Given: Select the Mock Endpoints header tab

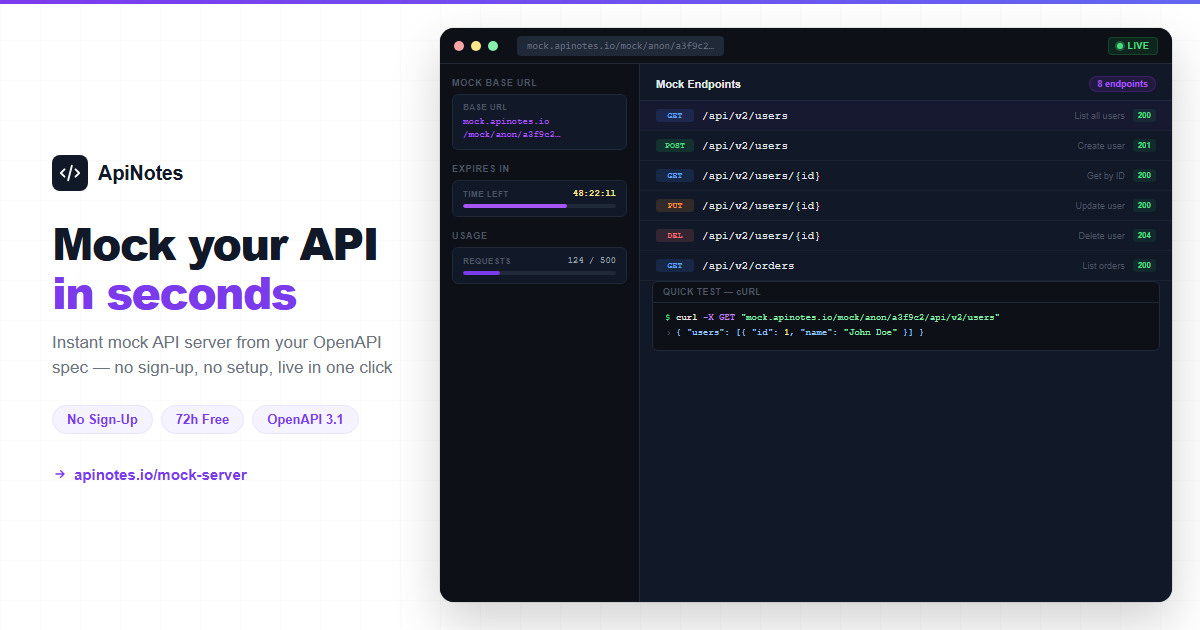Looking at the screenshot, I should coord(698,84).
